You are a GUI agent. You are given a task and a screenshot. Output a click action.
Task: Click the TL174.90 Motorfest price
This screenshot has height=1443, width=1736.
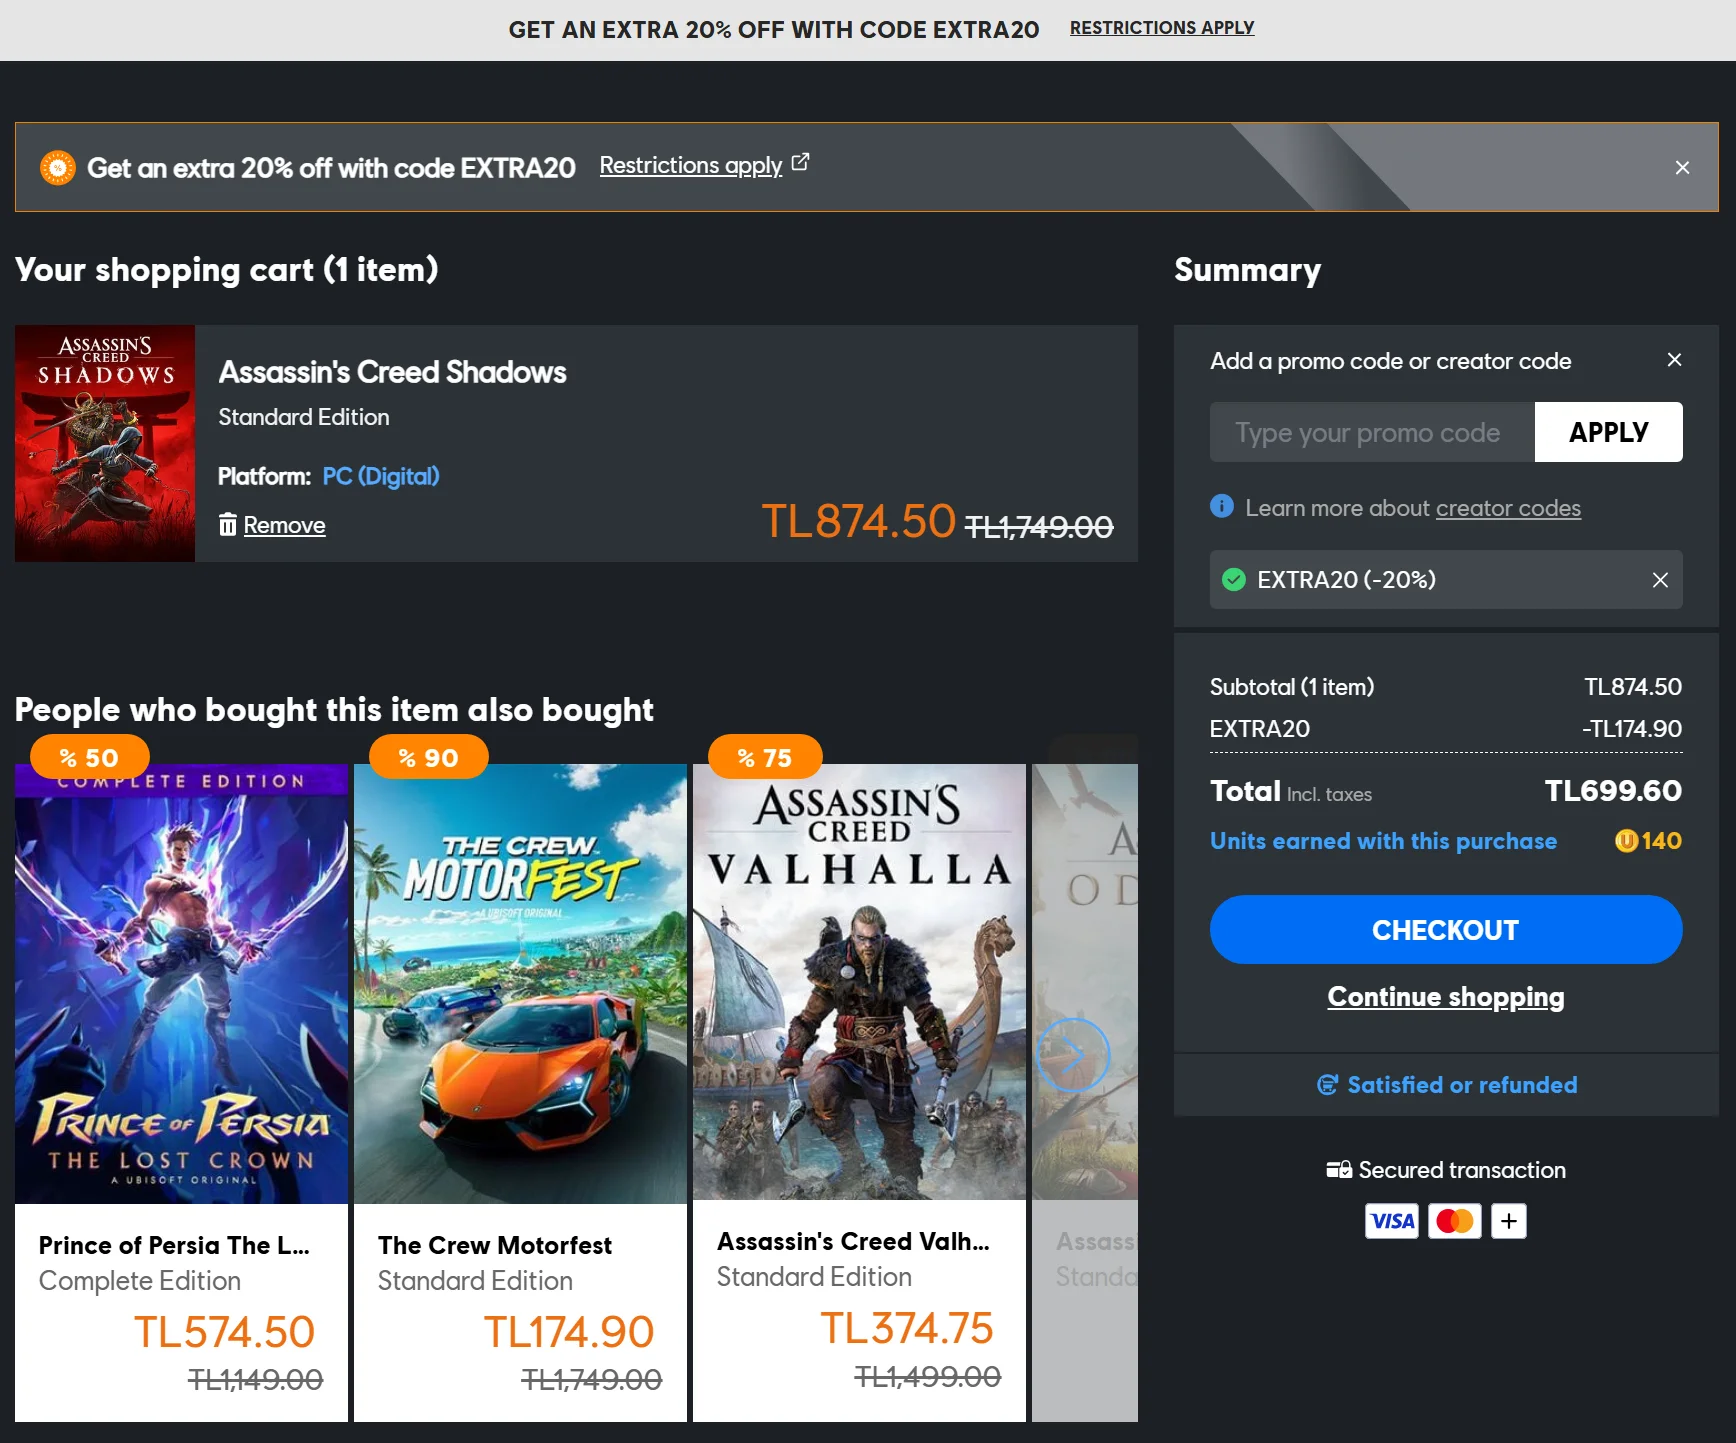coord(568,1332)
